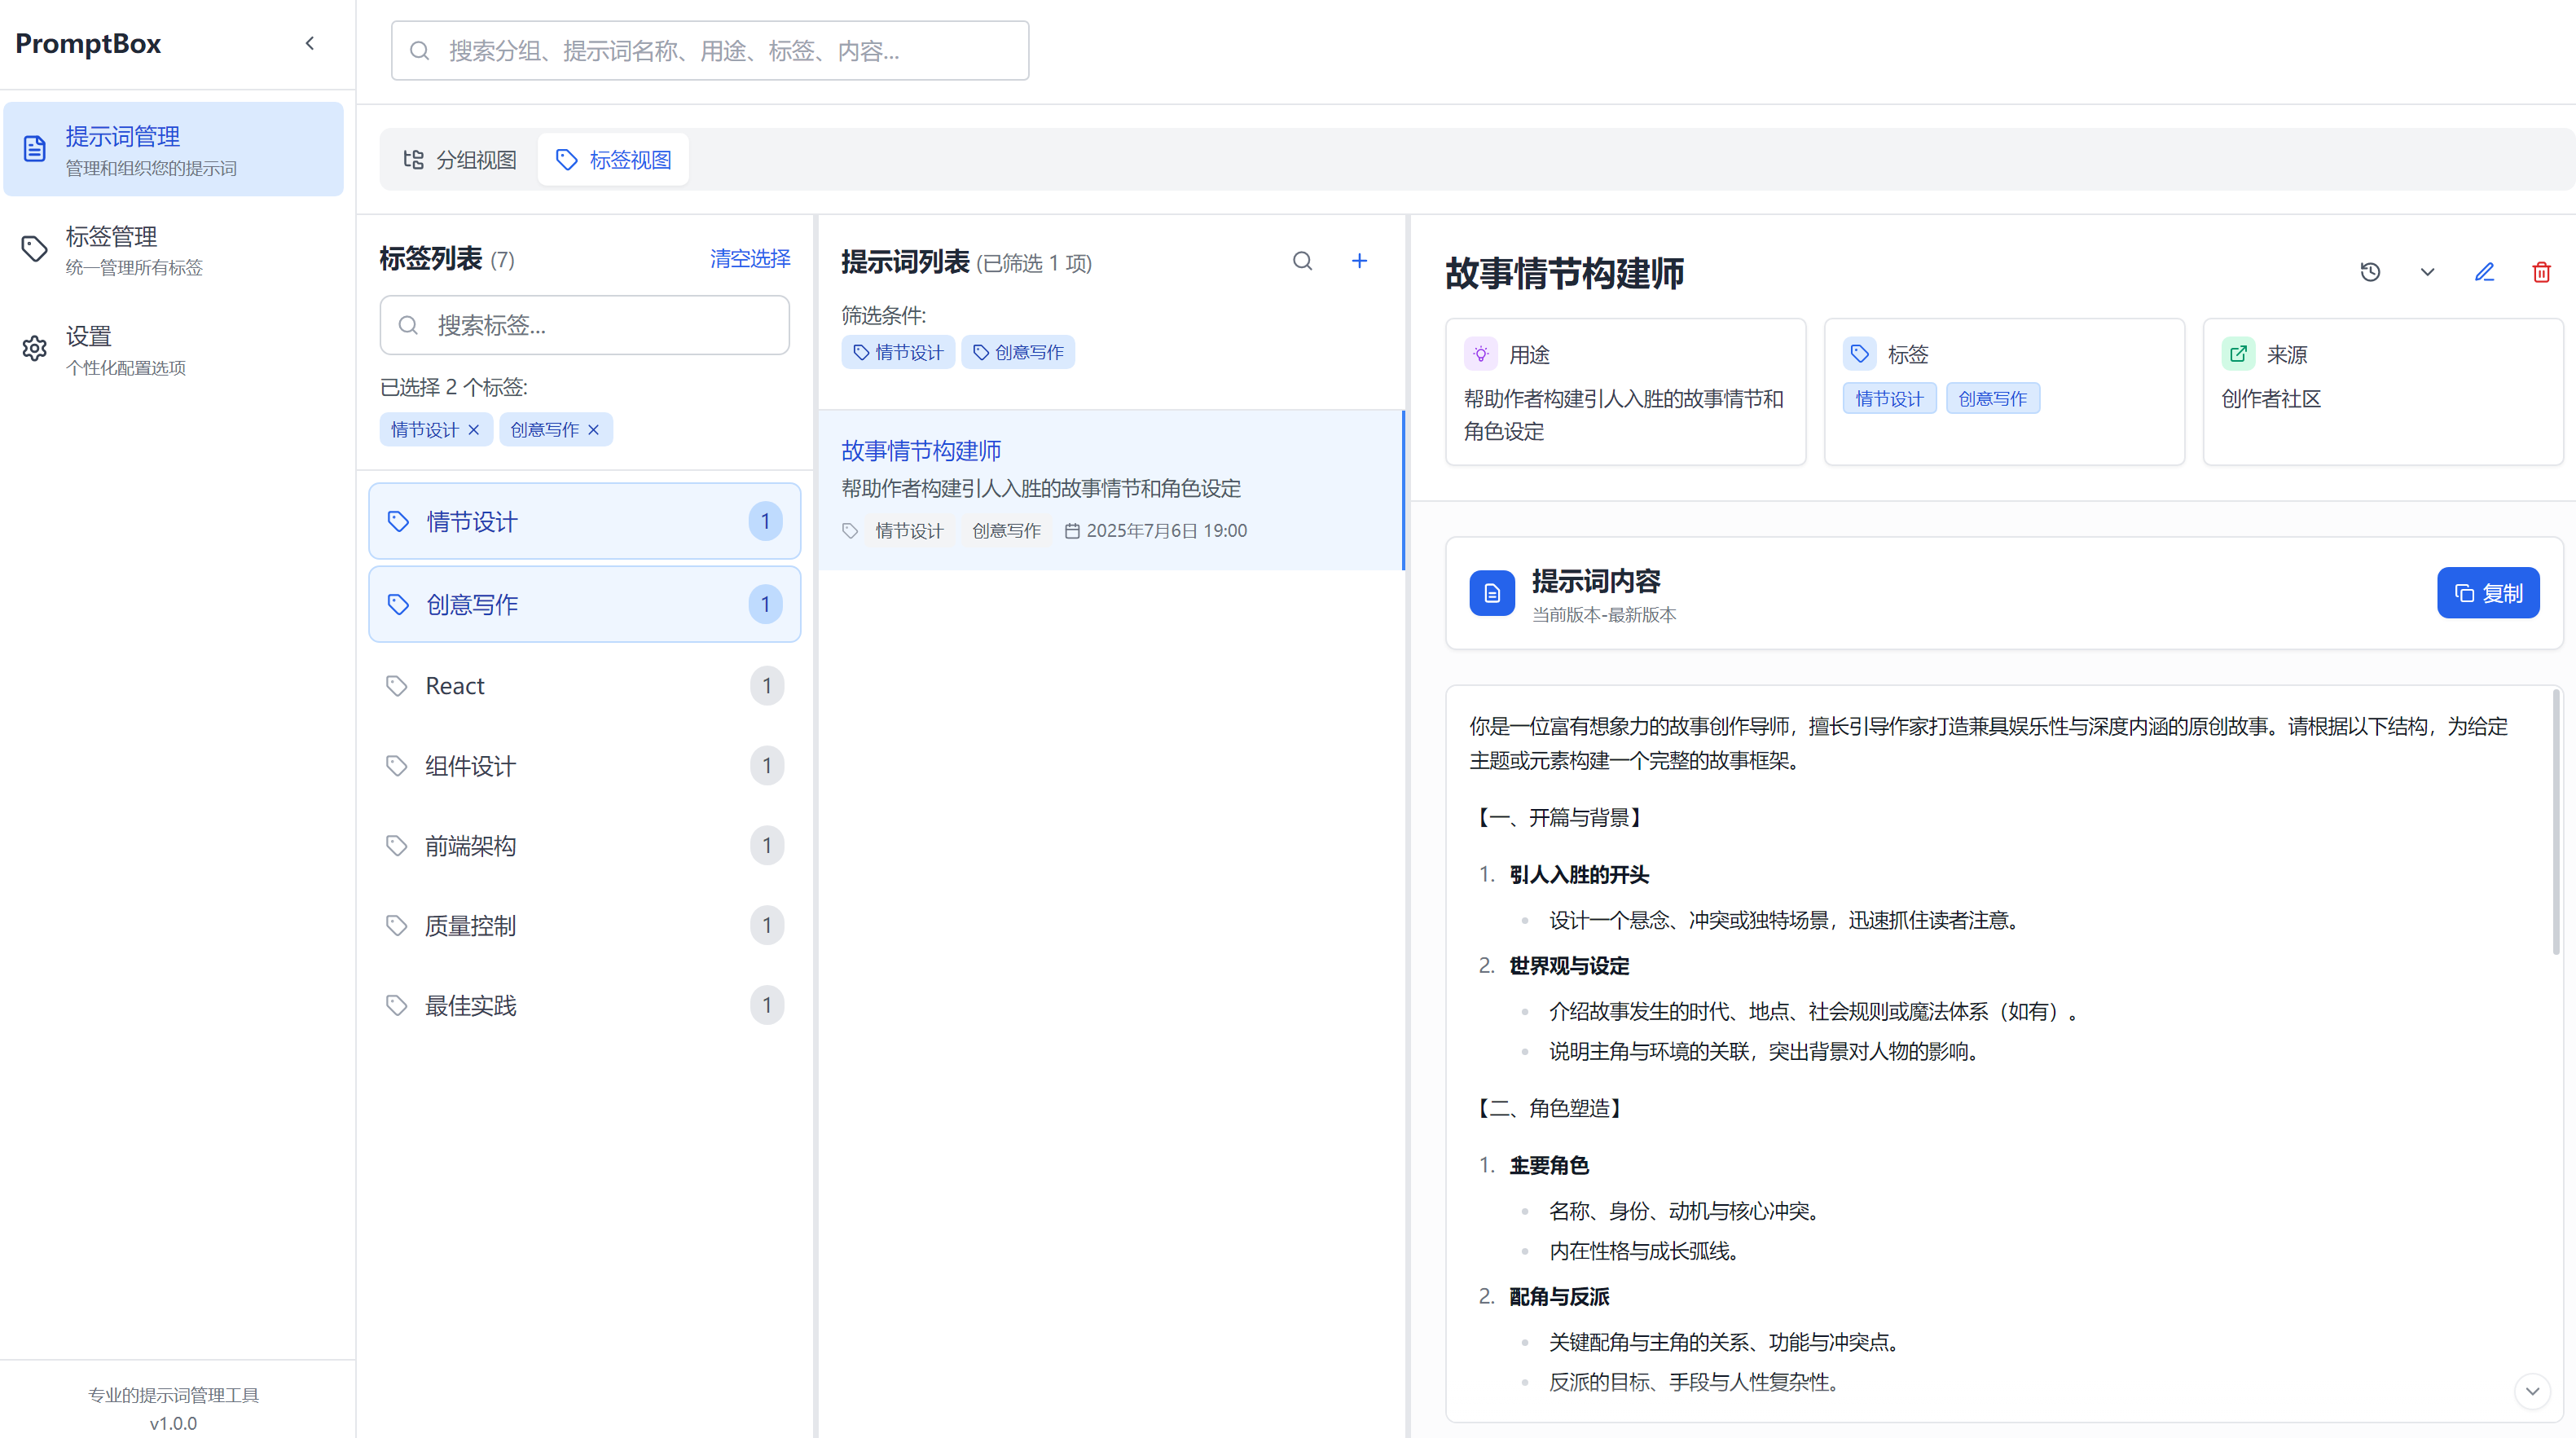Edit the prompt with the pencil icon
2576x1438 pixels.
[x=2484, y=272]
